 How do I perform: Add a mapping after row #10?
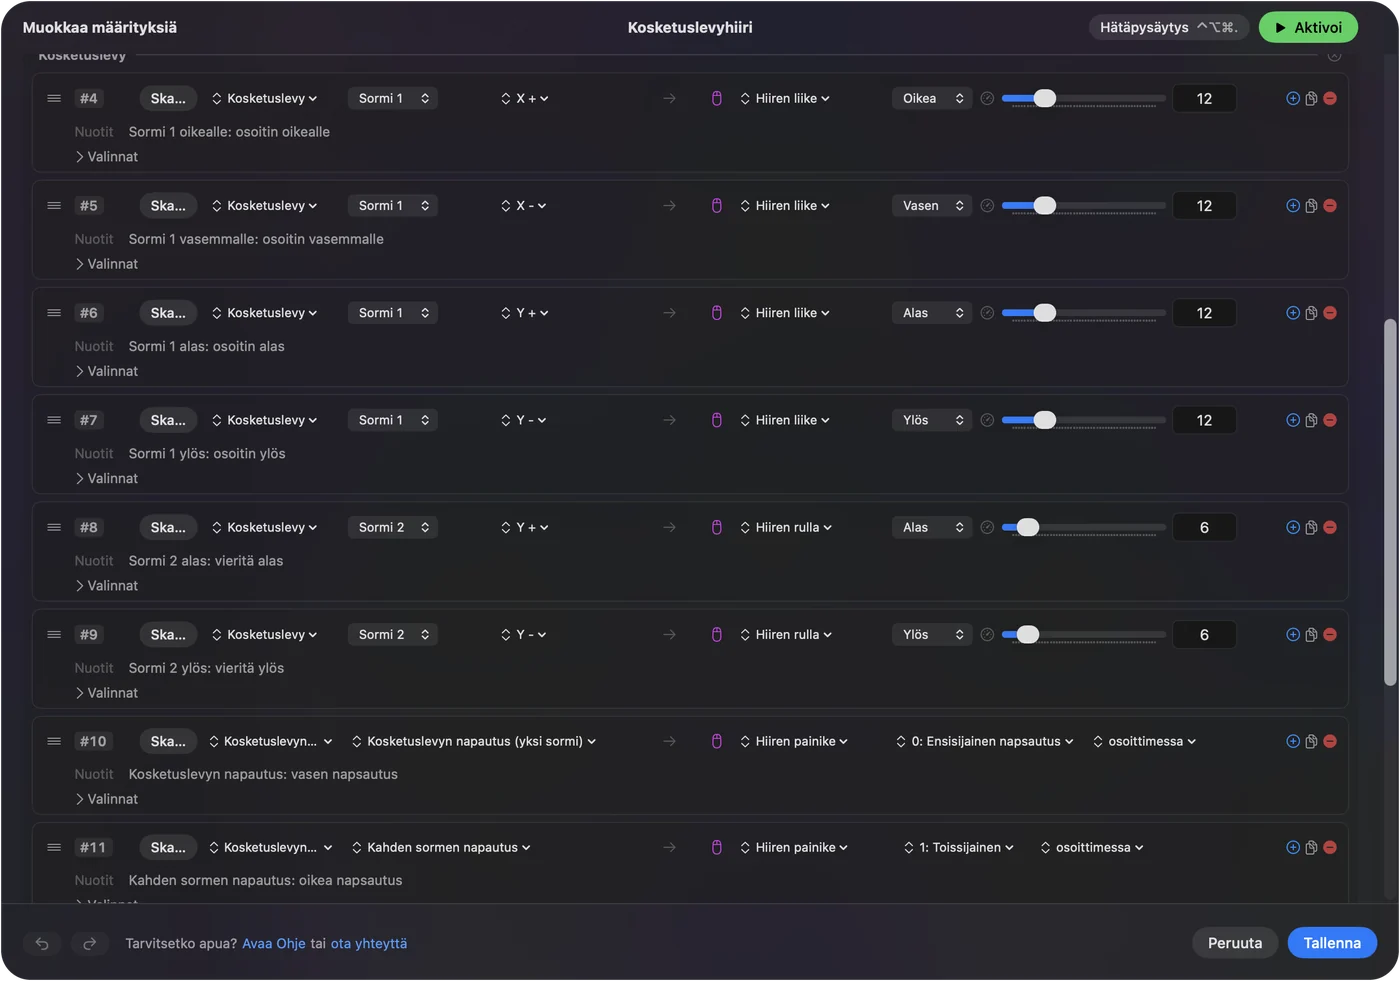1293,741
